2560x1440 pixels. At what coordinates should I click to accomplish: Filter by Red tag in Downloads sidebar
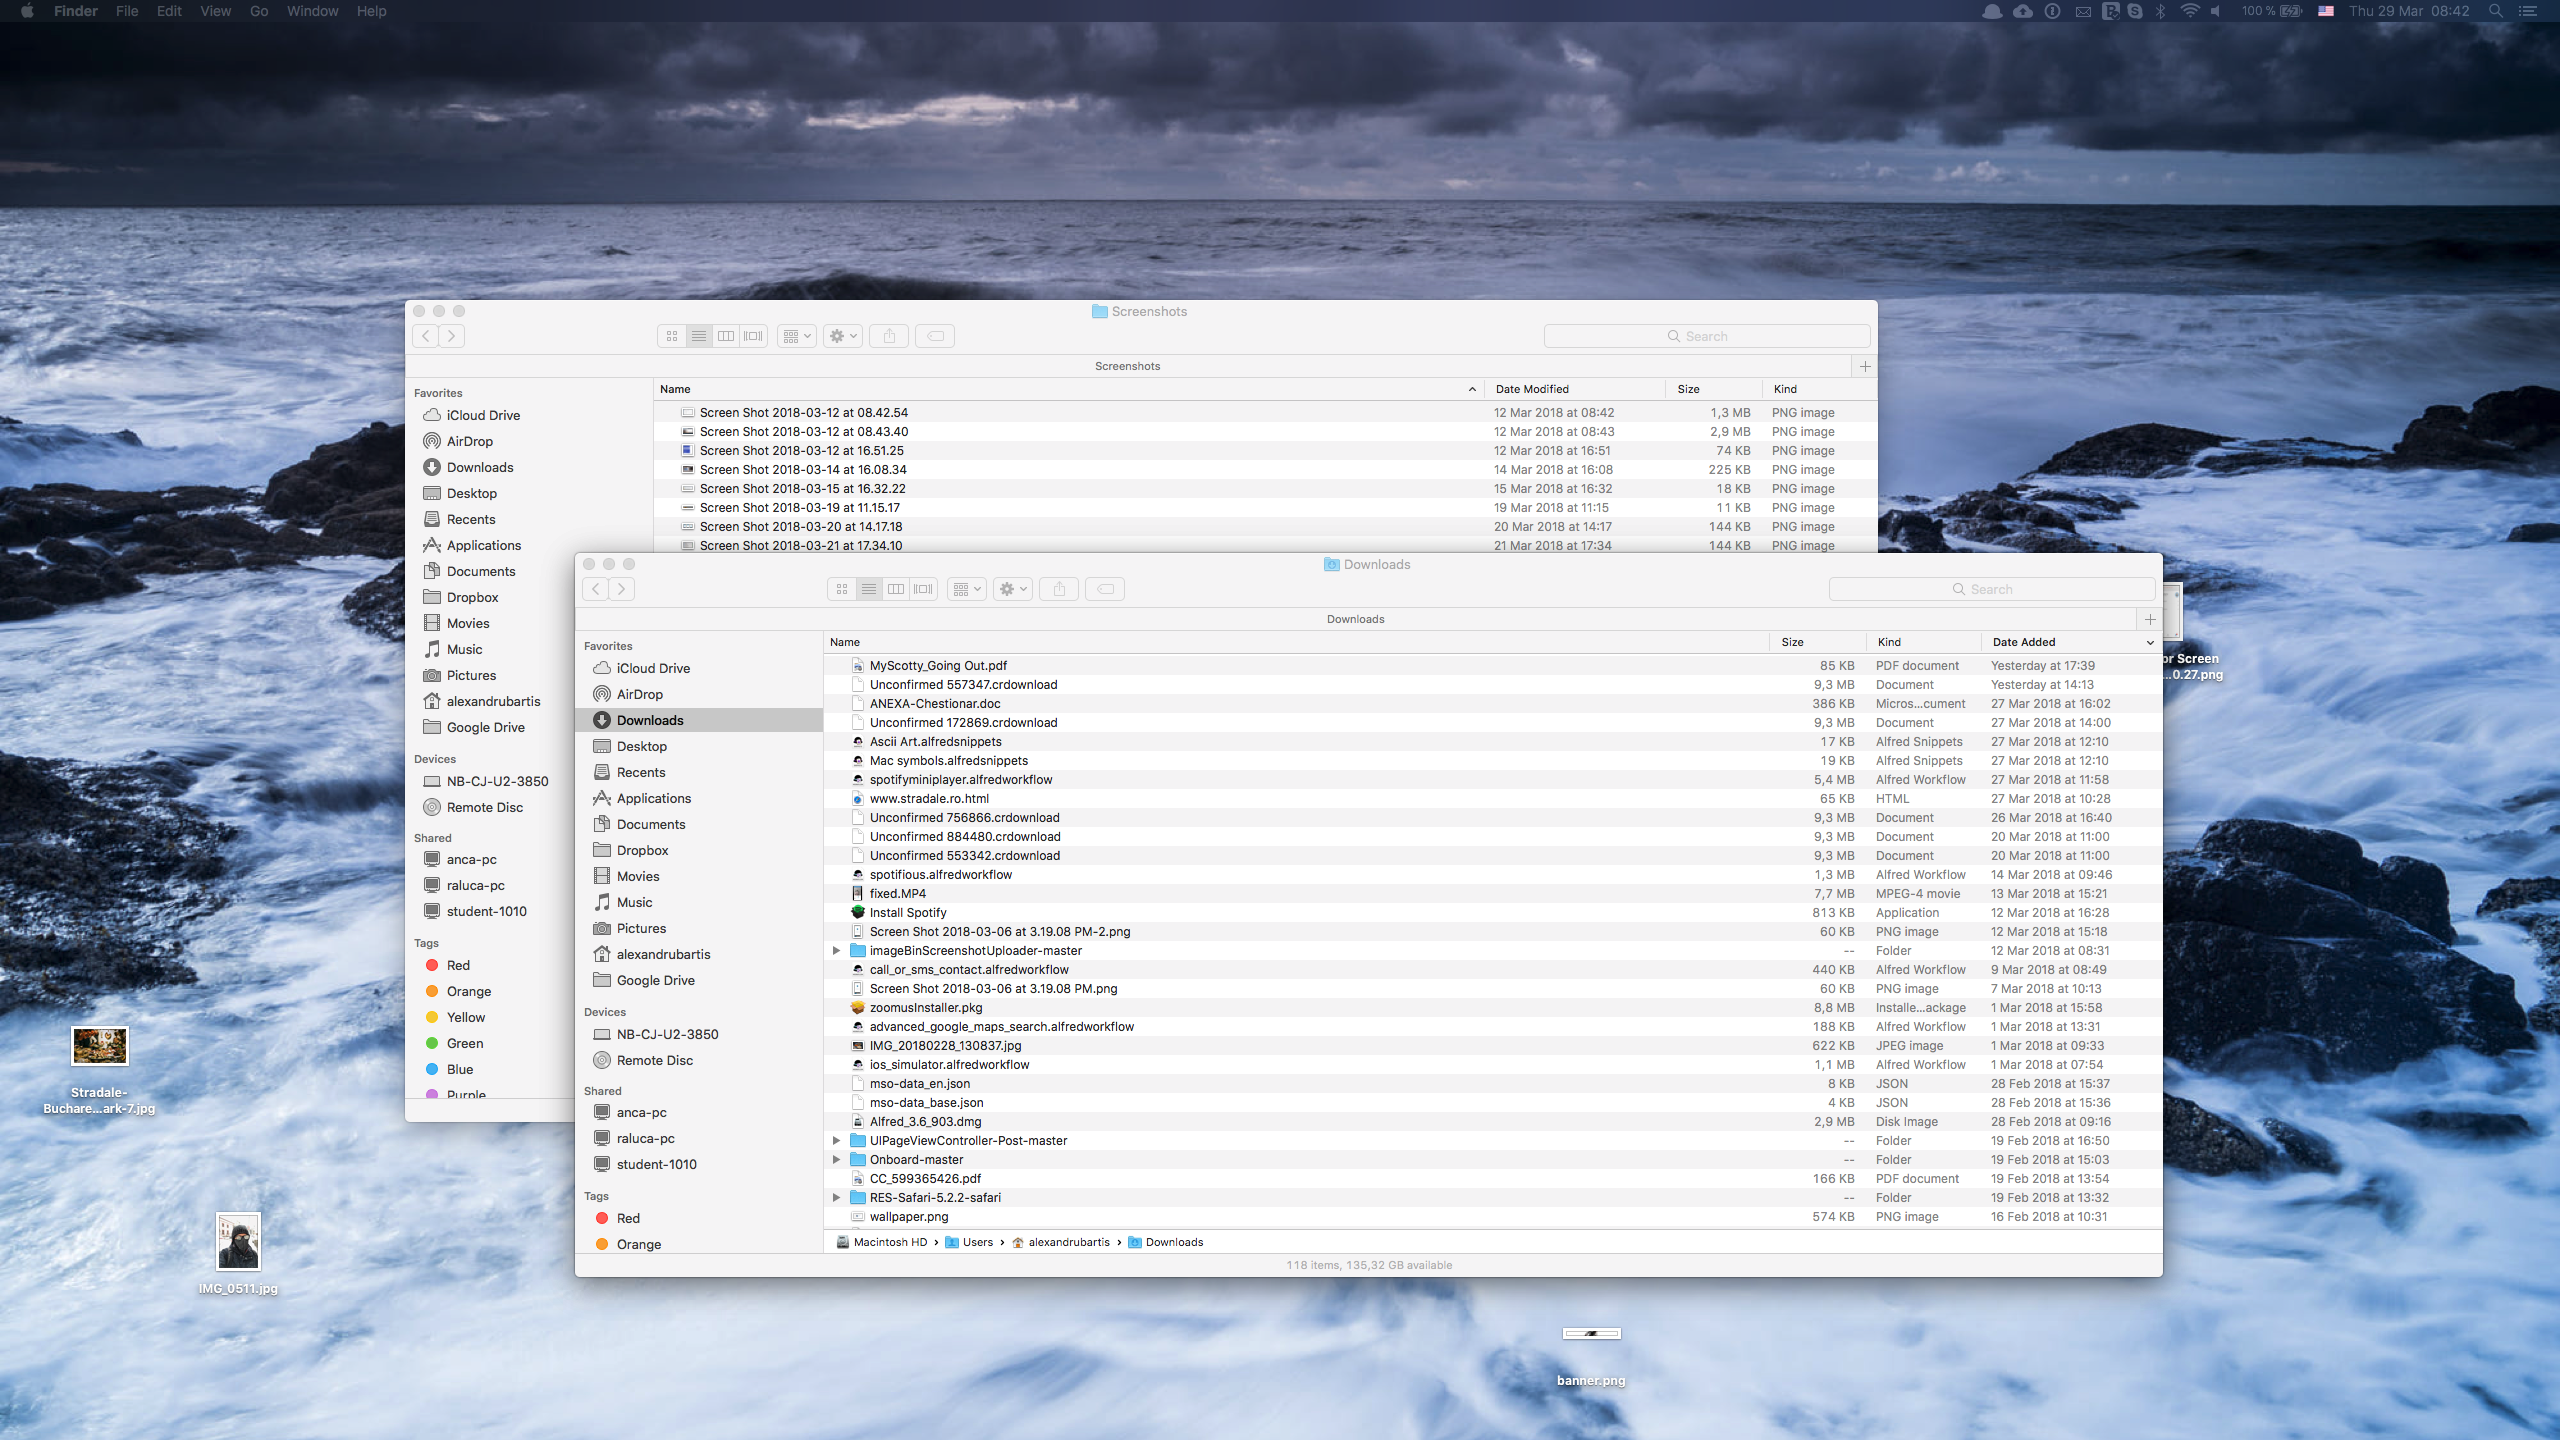pos(699,1218)
